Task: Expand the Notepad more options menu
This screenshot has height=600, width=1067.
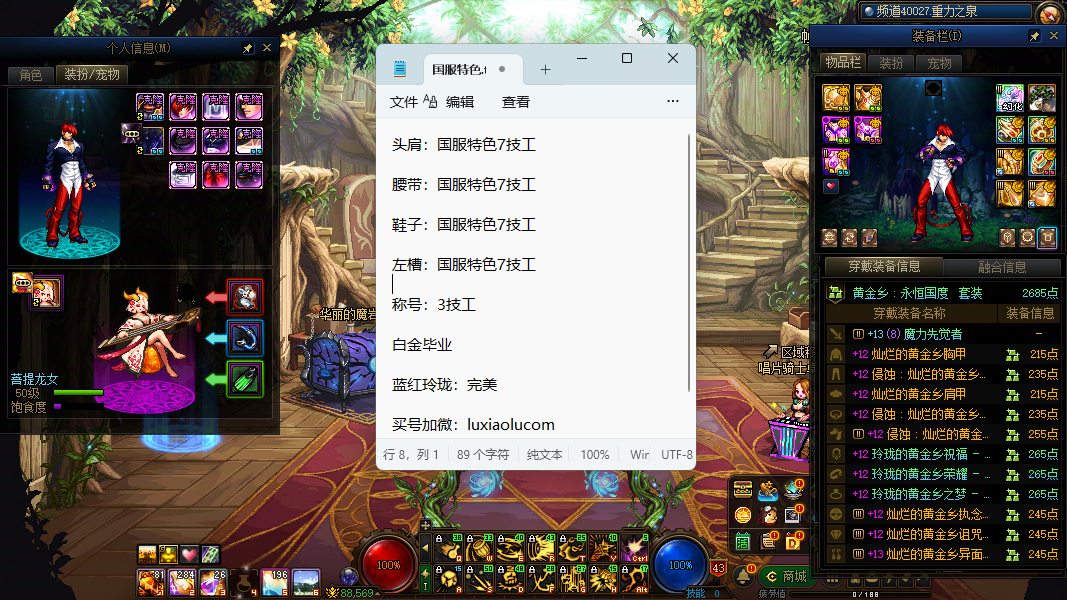Action: pyautogui.click(x=672, y=101)
